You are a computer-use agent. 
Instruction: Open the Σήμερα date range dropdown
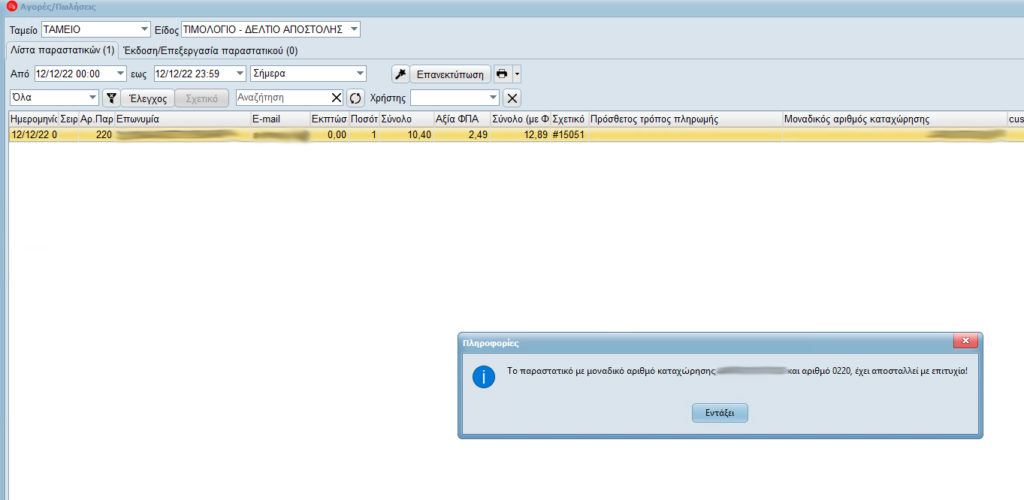[360, 74]
